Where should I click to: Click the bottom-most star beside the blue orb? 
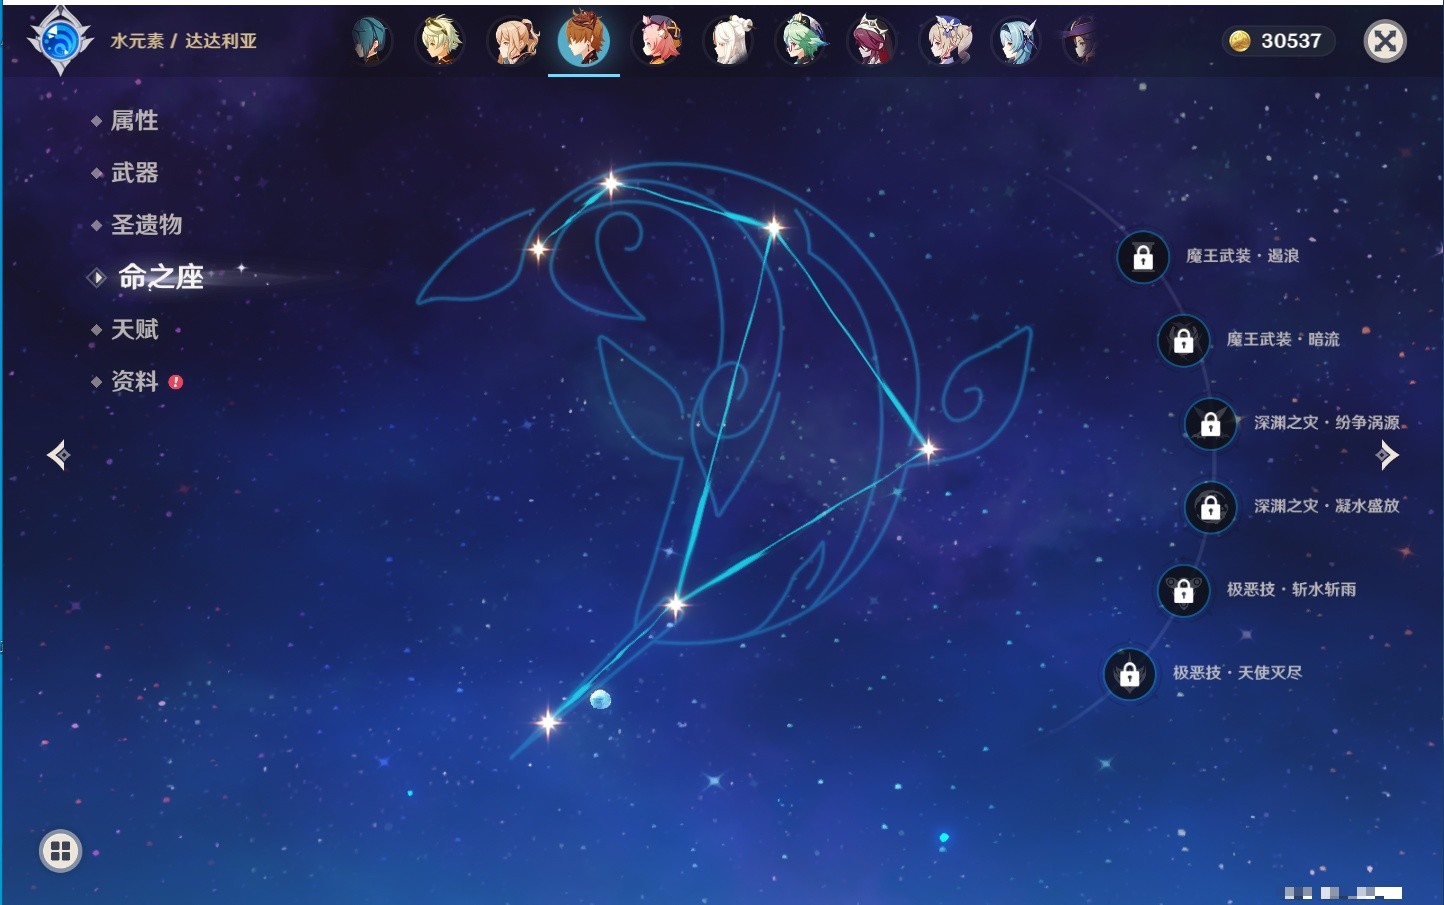(x=548, y=721)
